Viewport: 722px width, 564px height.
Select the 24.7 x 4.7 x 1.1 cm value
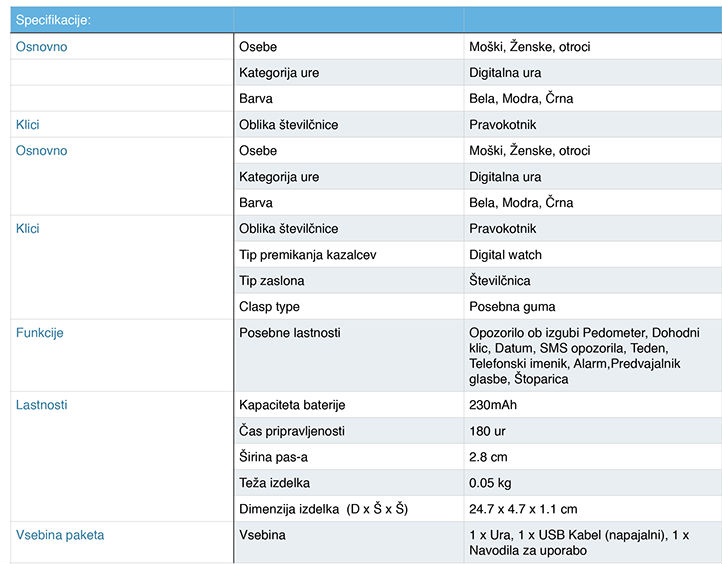[523, 509]
